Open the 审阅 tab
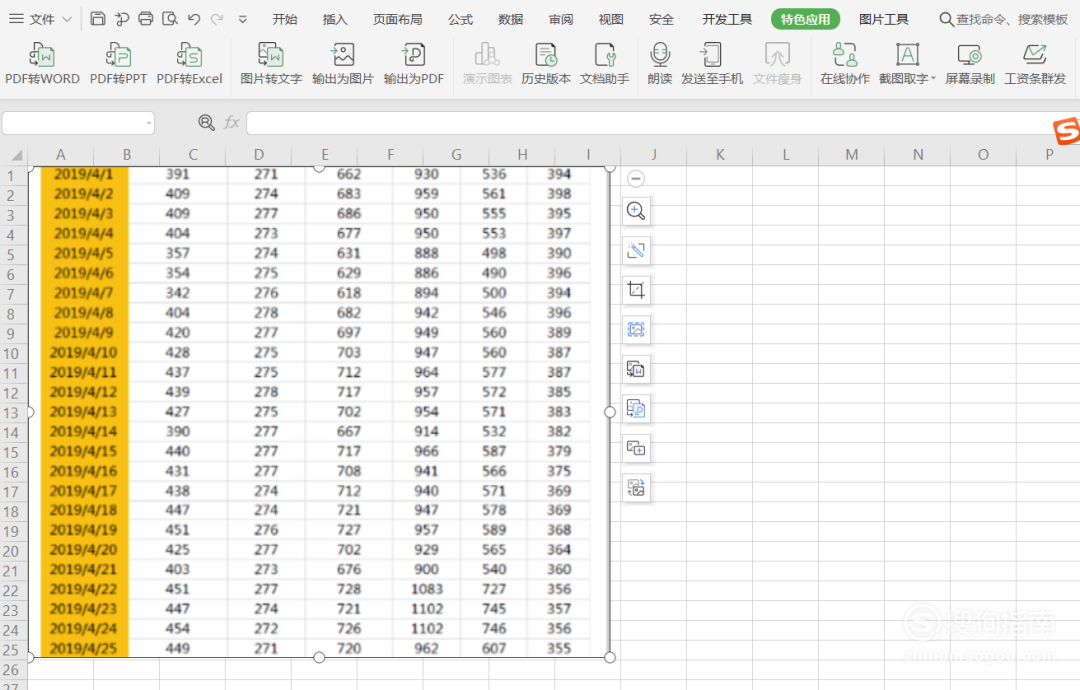 click(x=561, y=19)
